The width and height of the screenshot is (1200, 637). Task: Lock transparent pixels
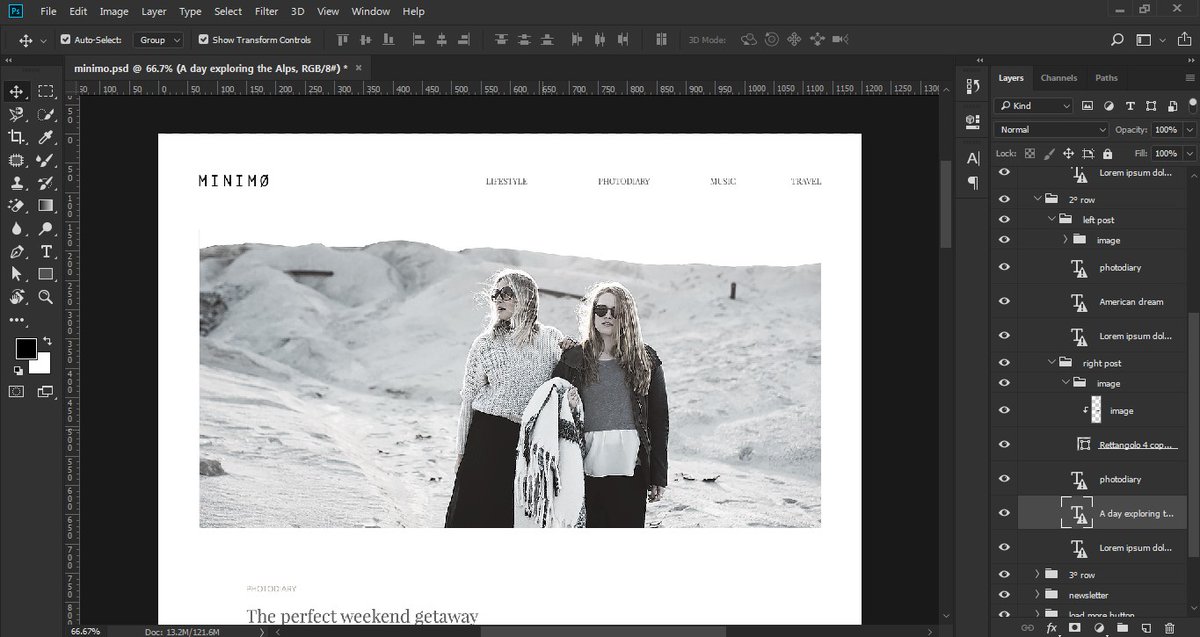[x=1029, y=154]
